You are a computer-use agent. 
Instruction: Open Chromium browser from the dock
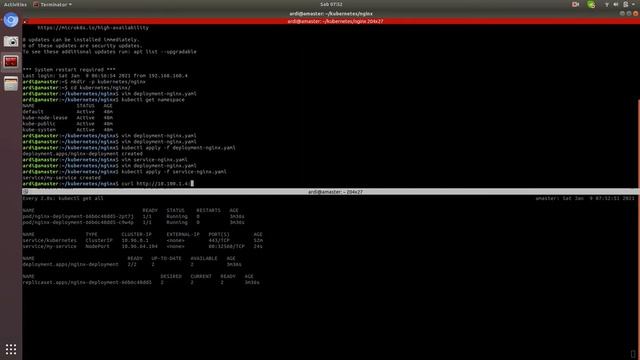pos(11,20)
